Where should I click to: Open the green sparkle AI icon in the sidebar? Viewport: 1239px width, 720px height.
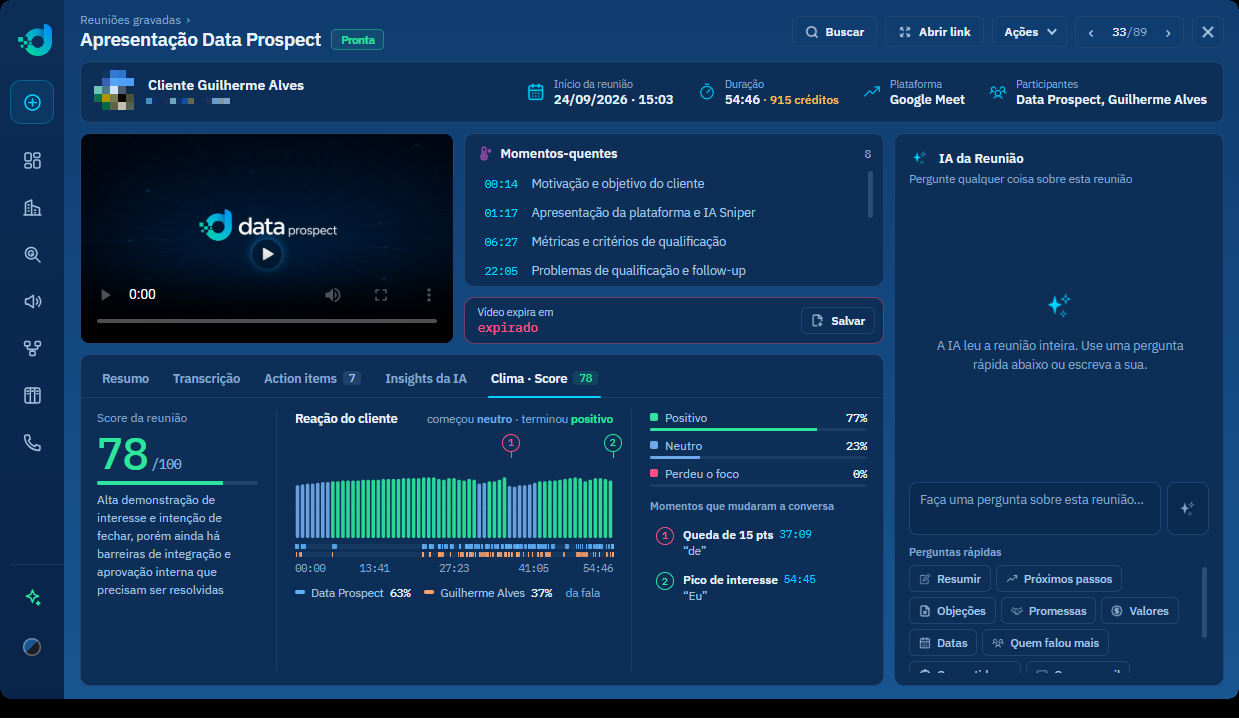click(x=32, y=597)
